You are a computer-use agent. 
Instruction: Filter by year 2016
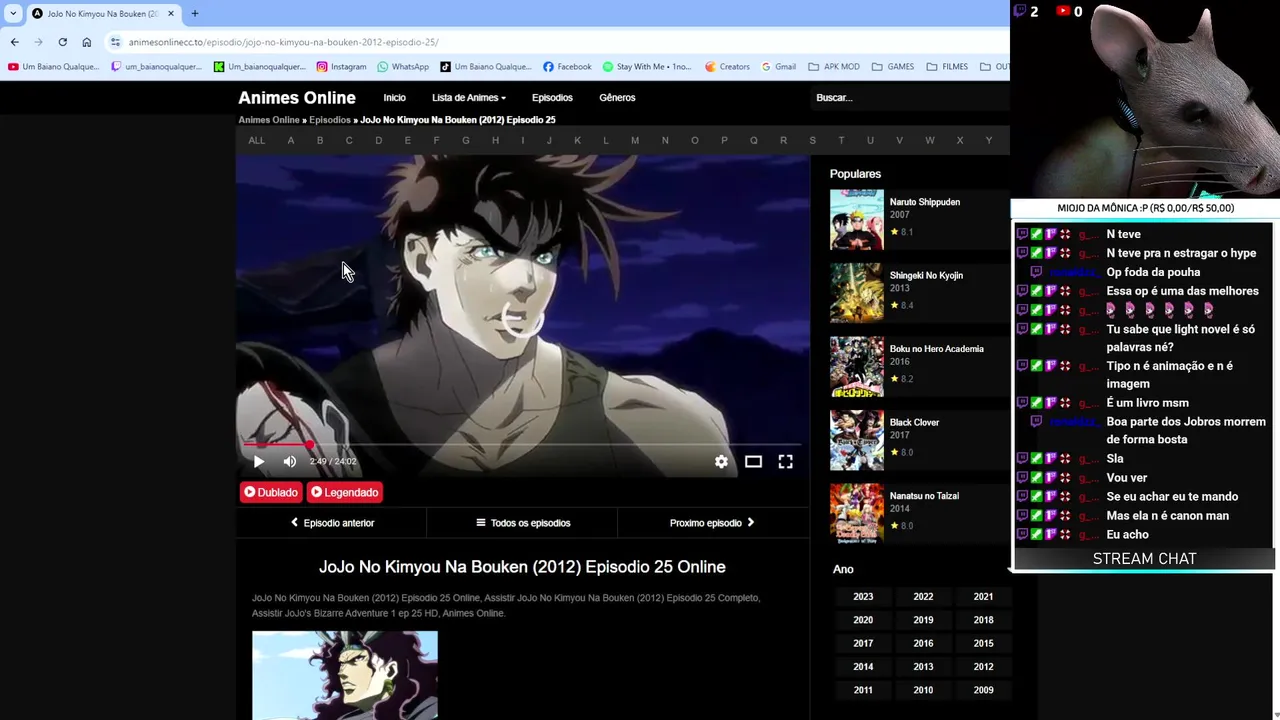pyautogui.click(x=923, y=644)
